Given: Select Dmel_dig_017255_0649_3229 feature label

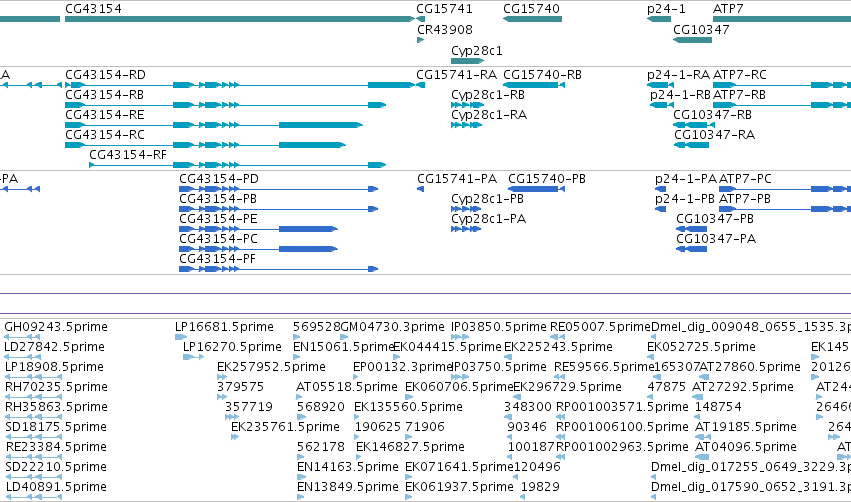Looking at the screenshot, I should [x=751, y=467].
